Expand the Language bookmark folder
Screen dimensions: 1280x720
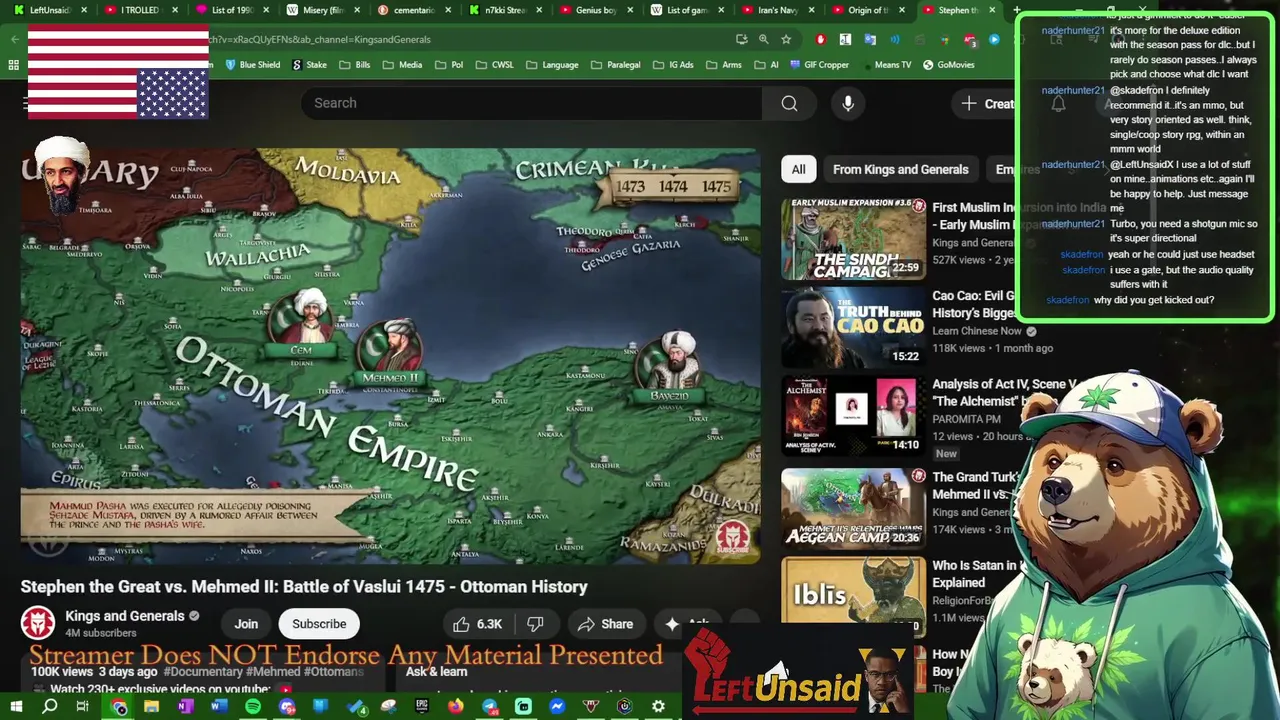click(551, 65)
